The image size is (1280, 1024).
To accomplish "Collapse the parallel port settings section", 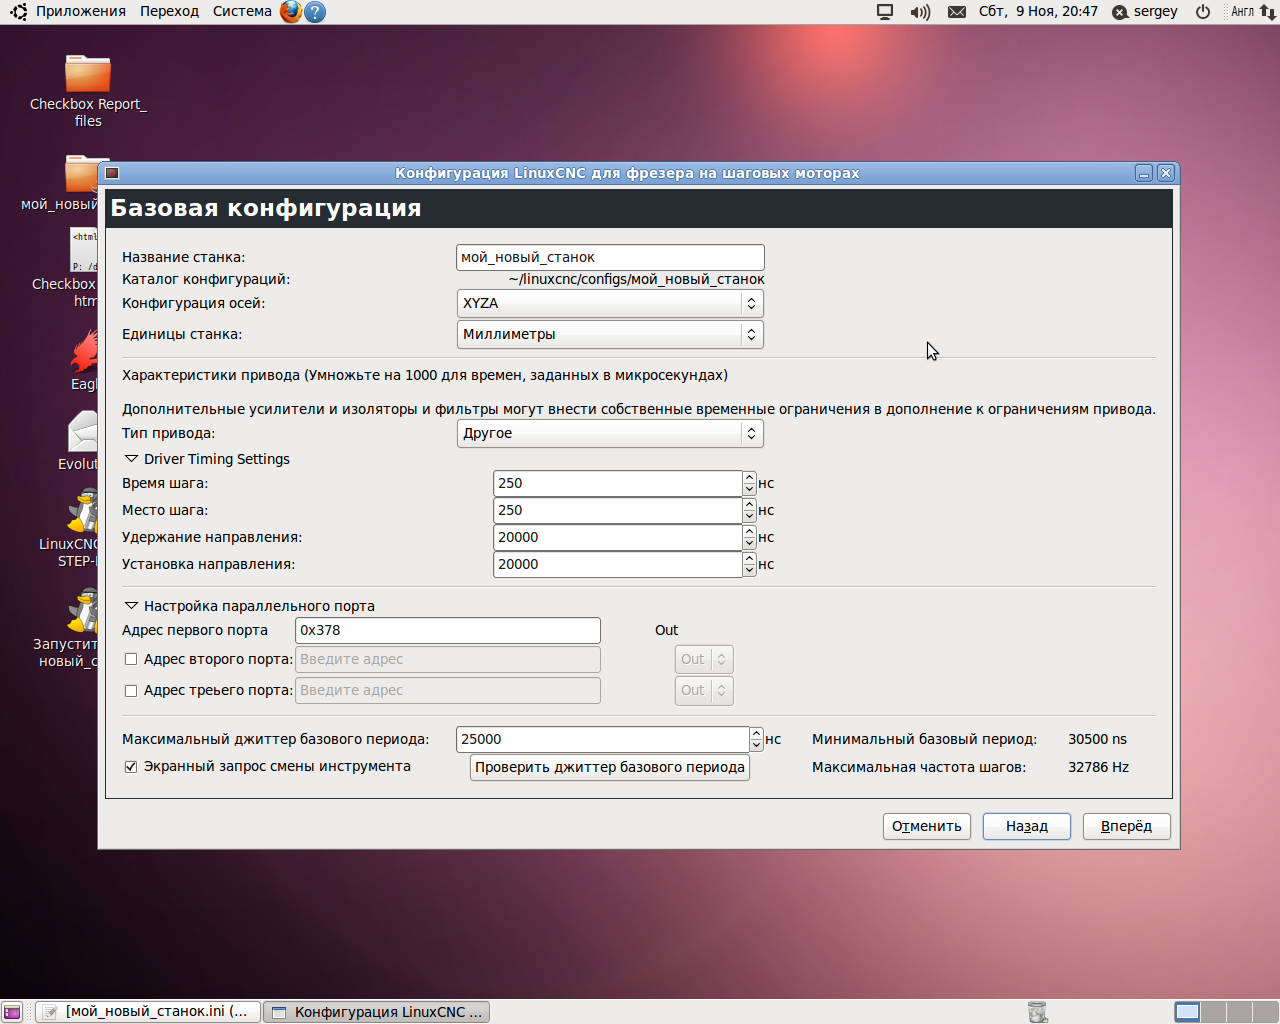I will 131,606.
